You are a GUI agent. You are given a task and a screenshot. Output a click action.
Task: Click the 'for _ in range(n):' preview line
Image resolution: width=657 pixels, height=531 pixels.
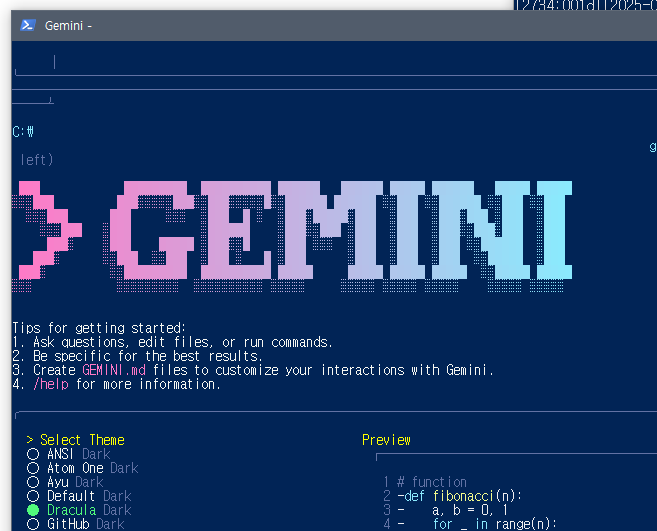coord(494,524)
